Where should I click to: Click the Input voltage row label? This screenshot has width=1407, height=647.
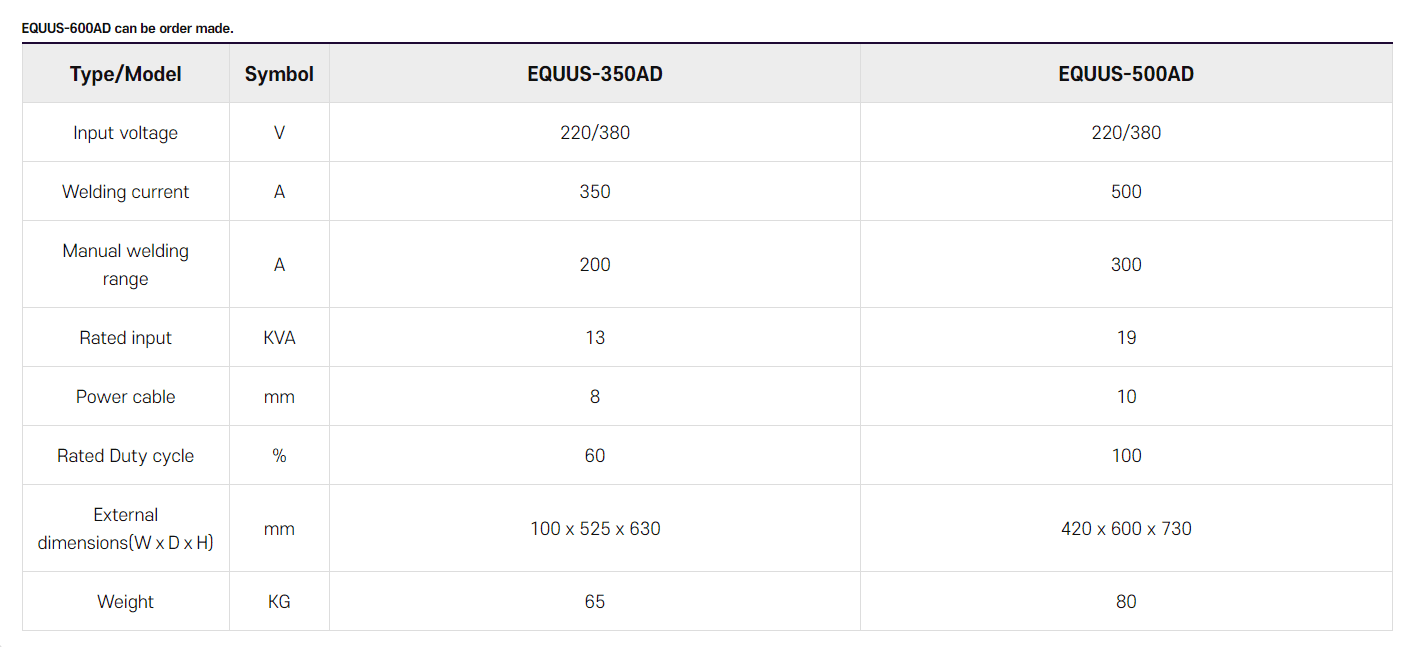(126, 133)
